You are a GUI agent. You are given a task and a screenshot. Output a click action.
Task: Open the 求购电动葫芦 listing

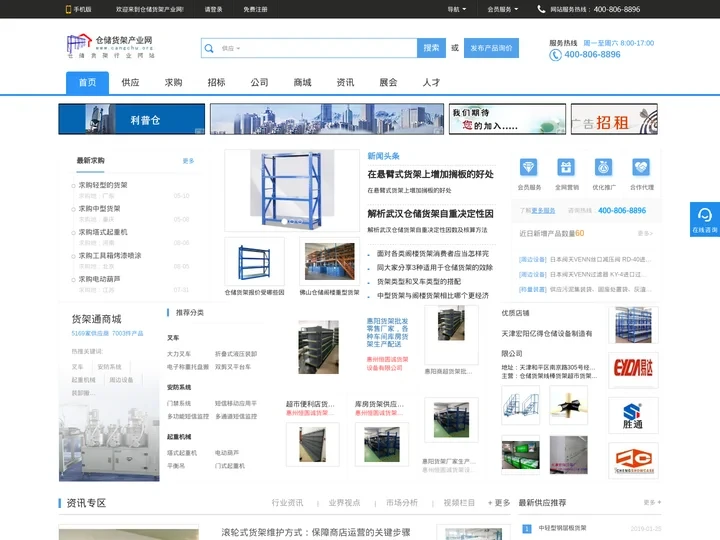point(99,279)
